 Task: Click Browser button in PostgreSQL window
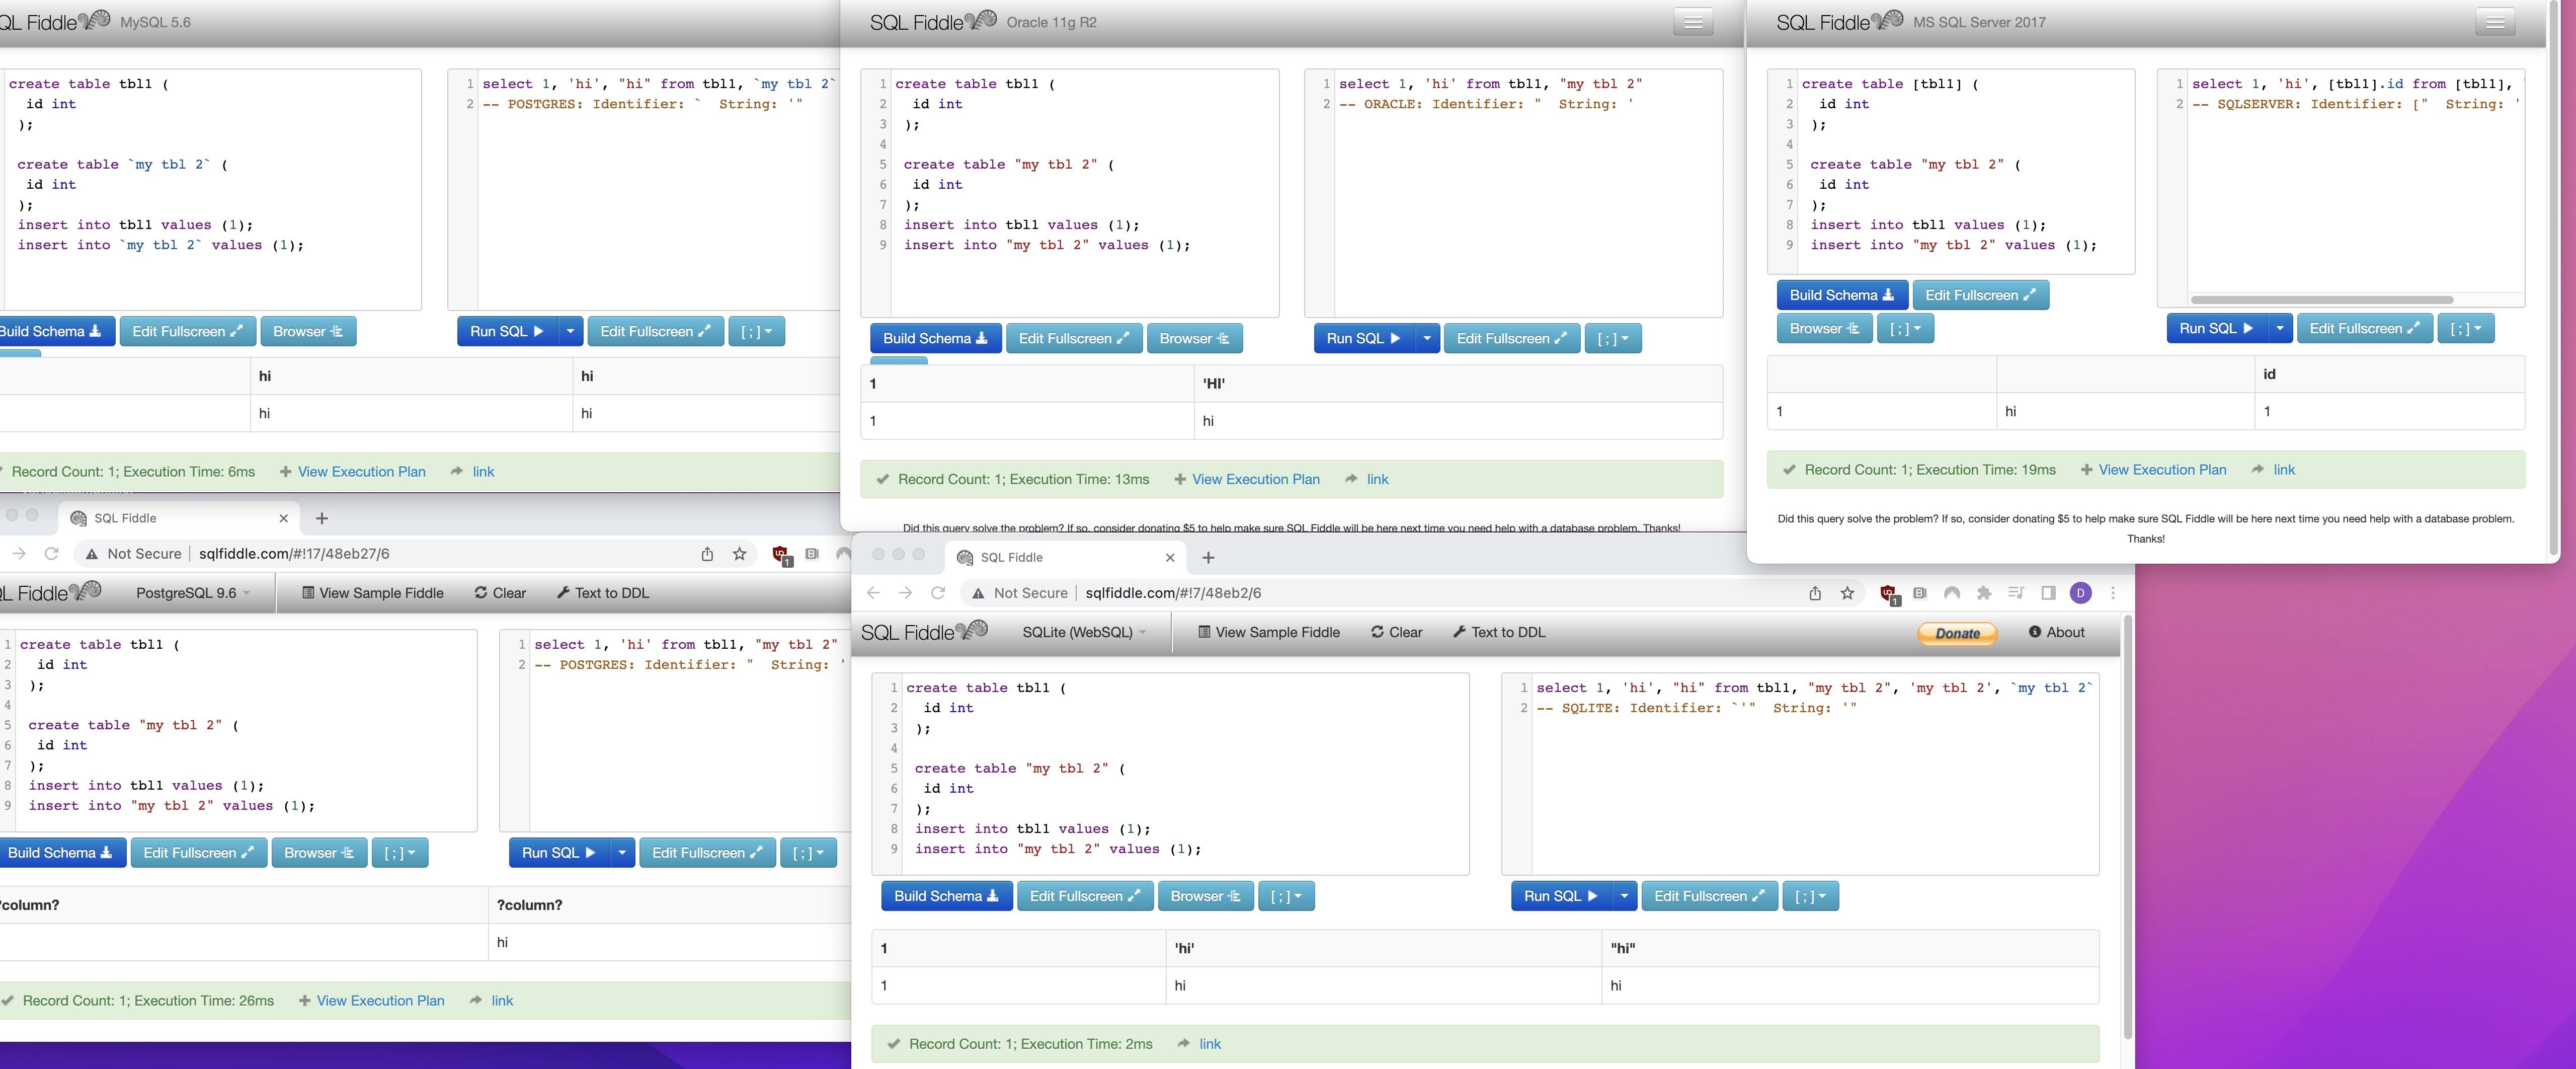pyautogui.click(x=319, y=853)
